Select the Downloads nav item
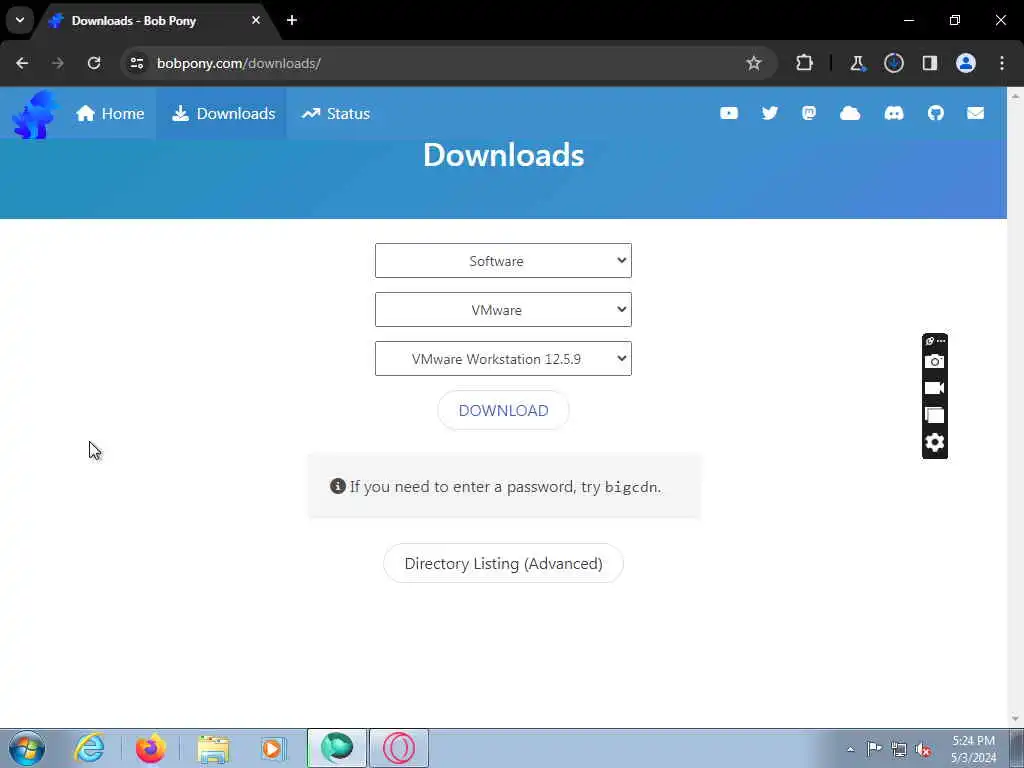 coord(223,114)
